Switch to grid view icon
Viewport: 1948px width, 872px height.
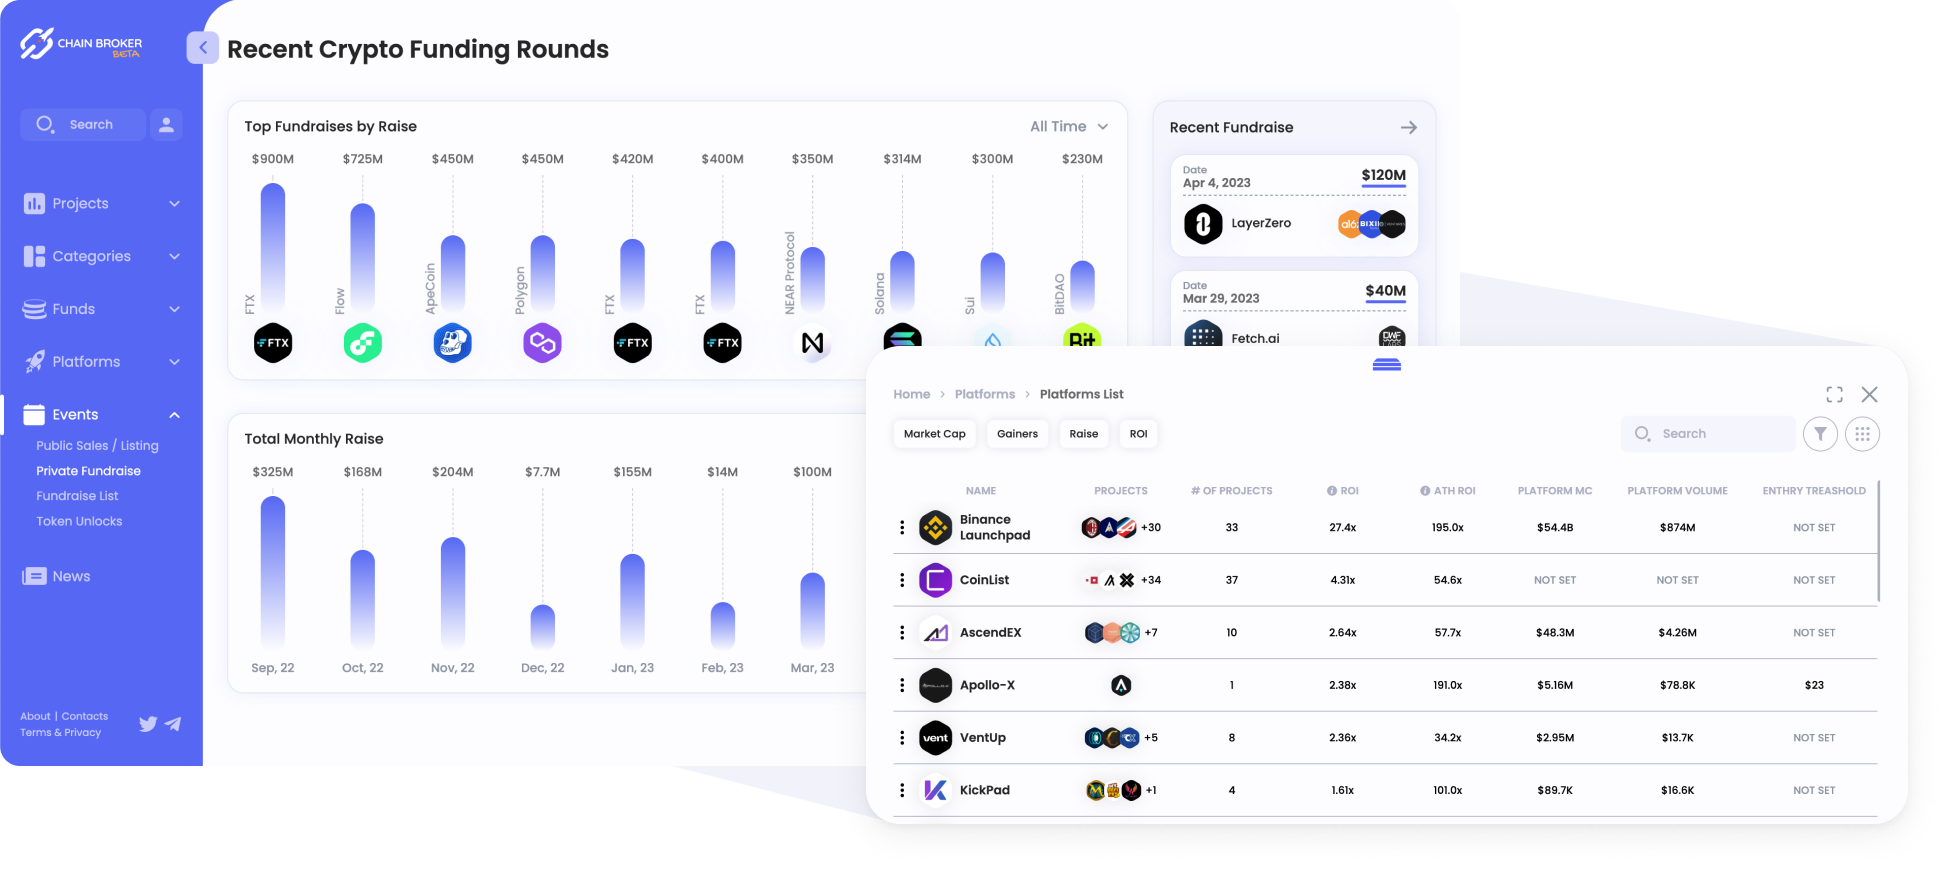(x=1861, y=434)
